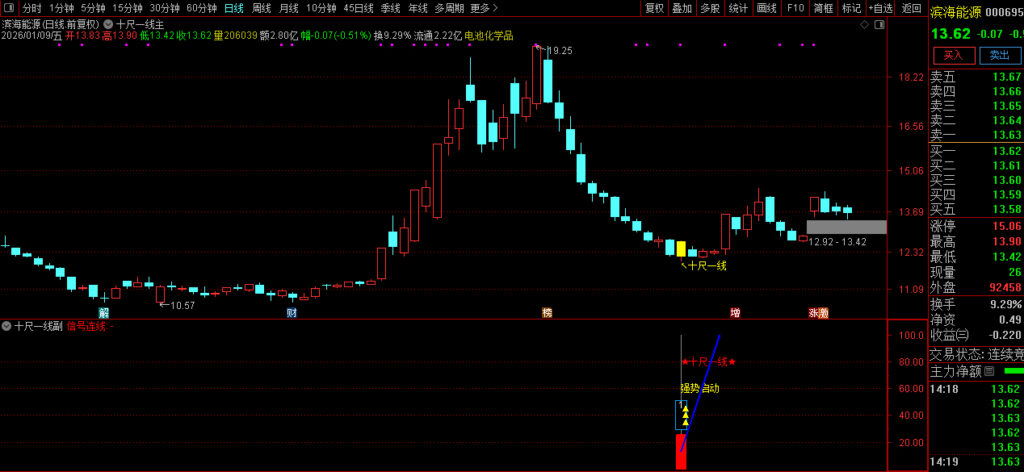Click the small icon beside 主力净额
The image size is (1024, 472).
click(x=988, y=371)
